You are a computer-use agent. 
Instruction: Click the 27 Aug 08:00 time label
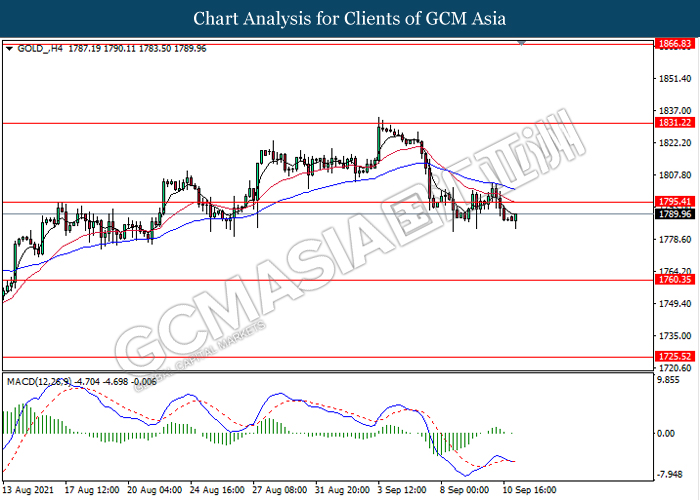coord(280,490)
